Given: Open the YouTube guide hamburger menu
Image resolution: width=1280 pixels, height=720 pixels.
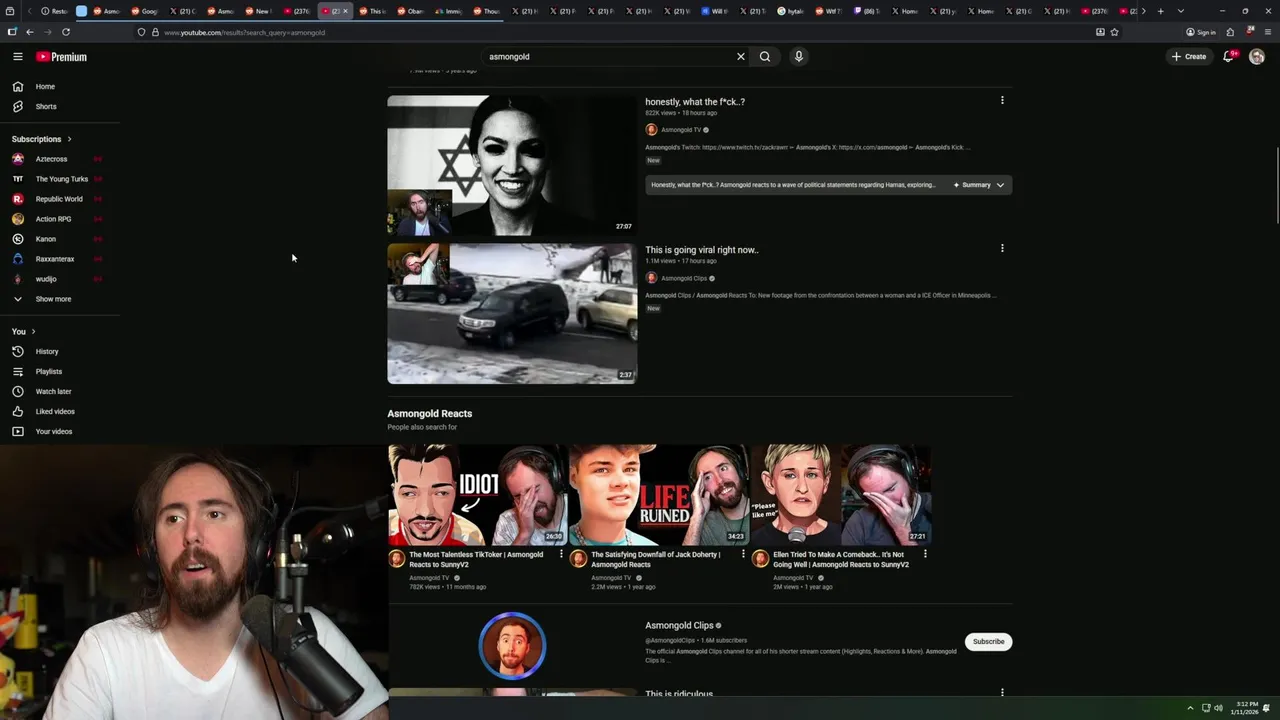Looking at the screenshot, I should [x=17, y=57].
